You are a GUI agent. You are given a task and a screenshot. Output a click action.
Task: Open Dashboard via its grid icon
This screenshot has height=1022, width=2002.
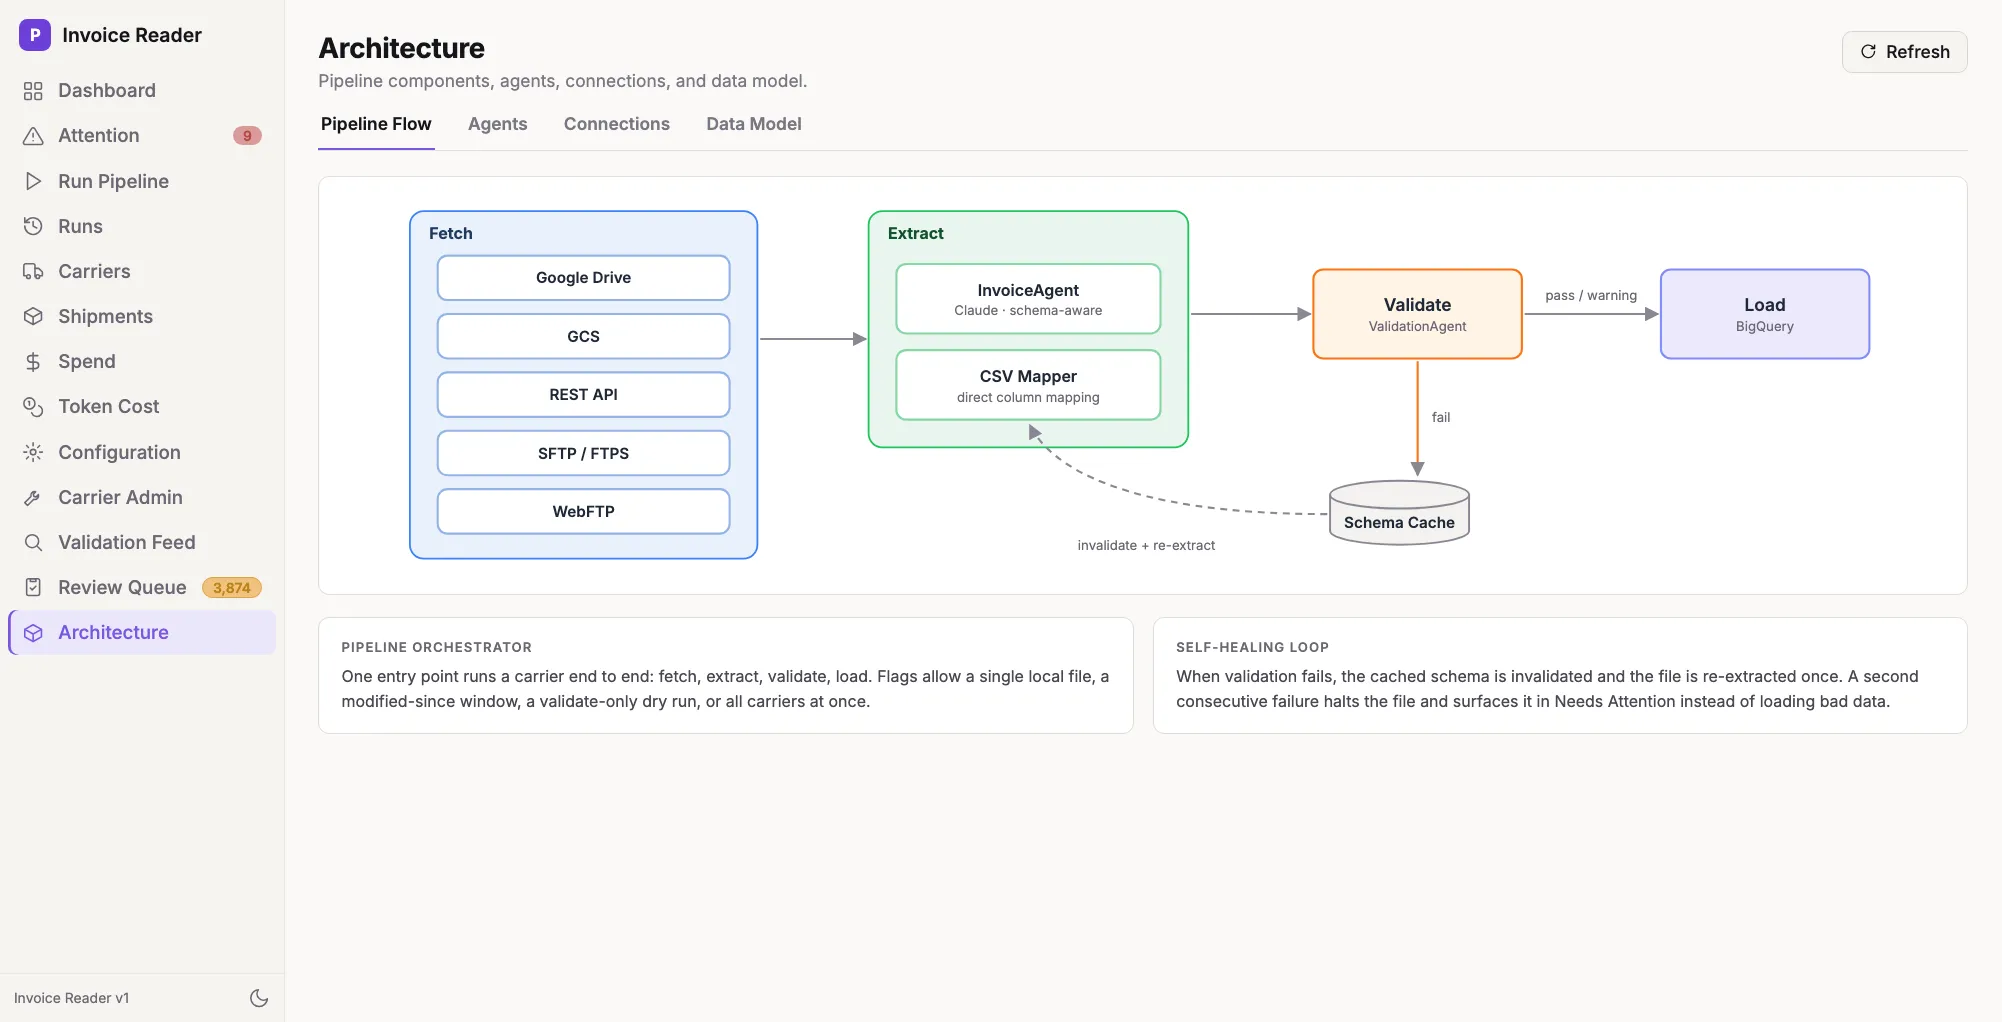coord(33,91)
